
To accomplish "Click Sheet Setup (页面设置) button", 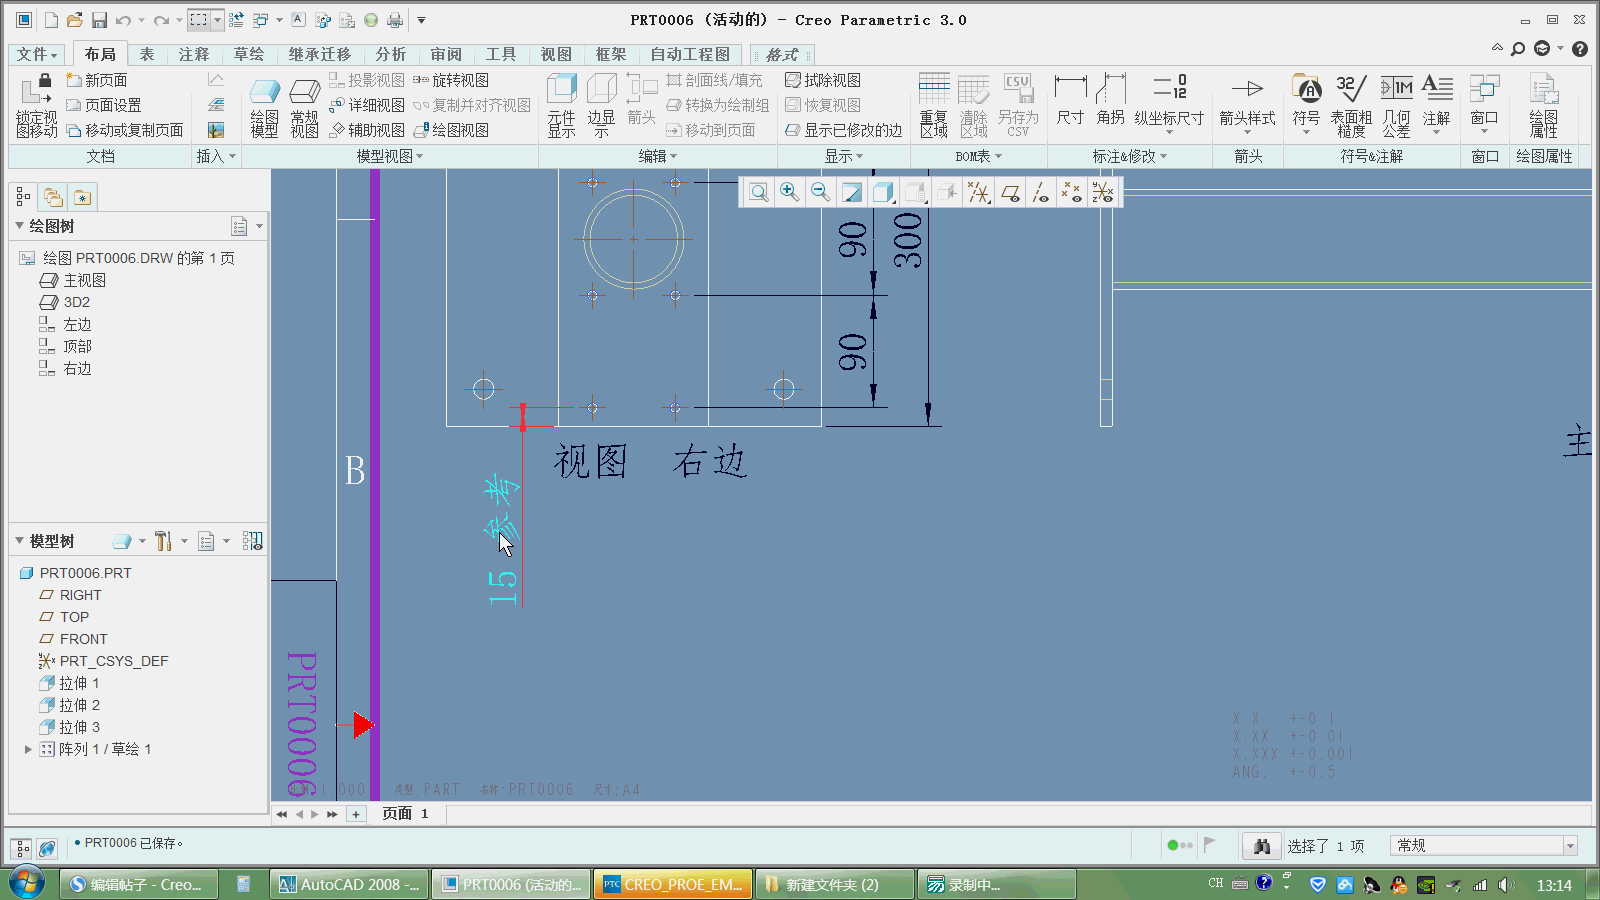I will point(104,105).
